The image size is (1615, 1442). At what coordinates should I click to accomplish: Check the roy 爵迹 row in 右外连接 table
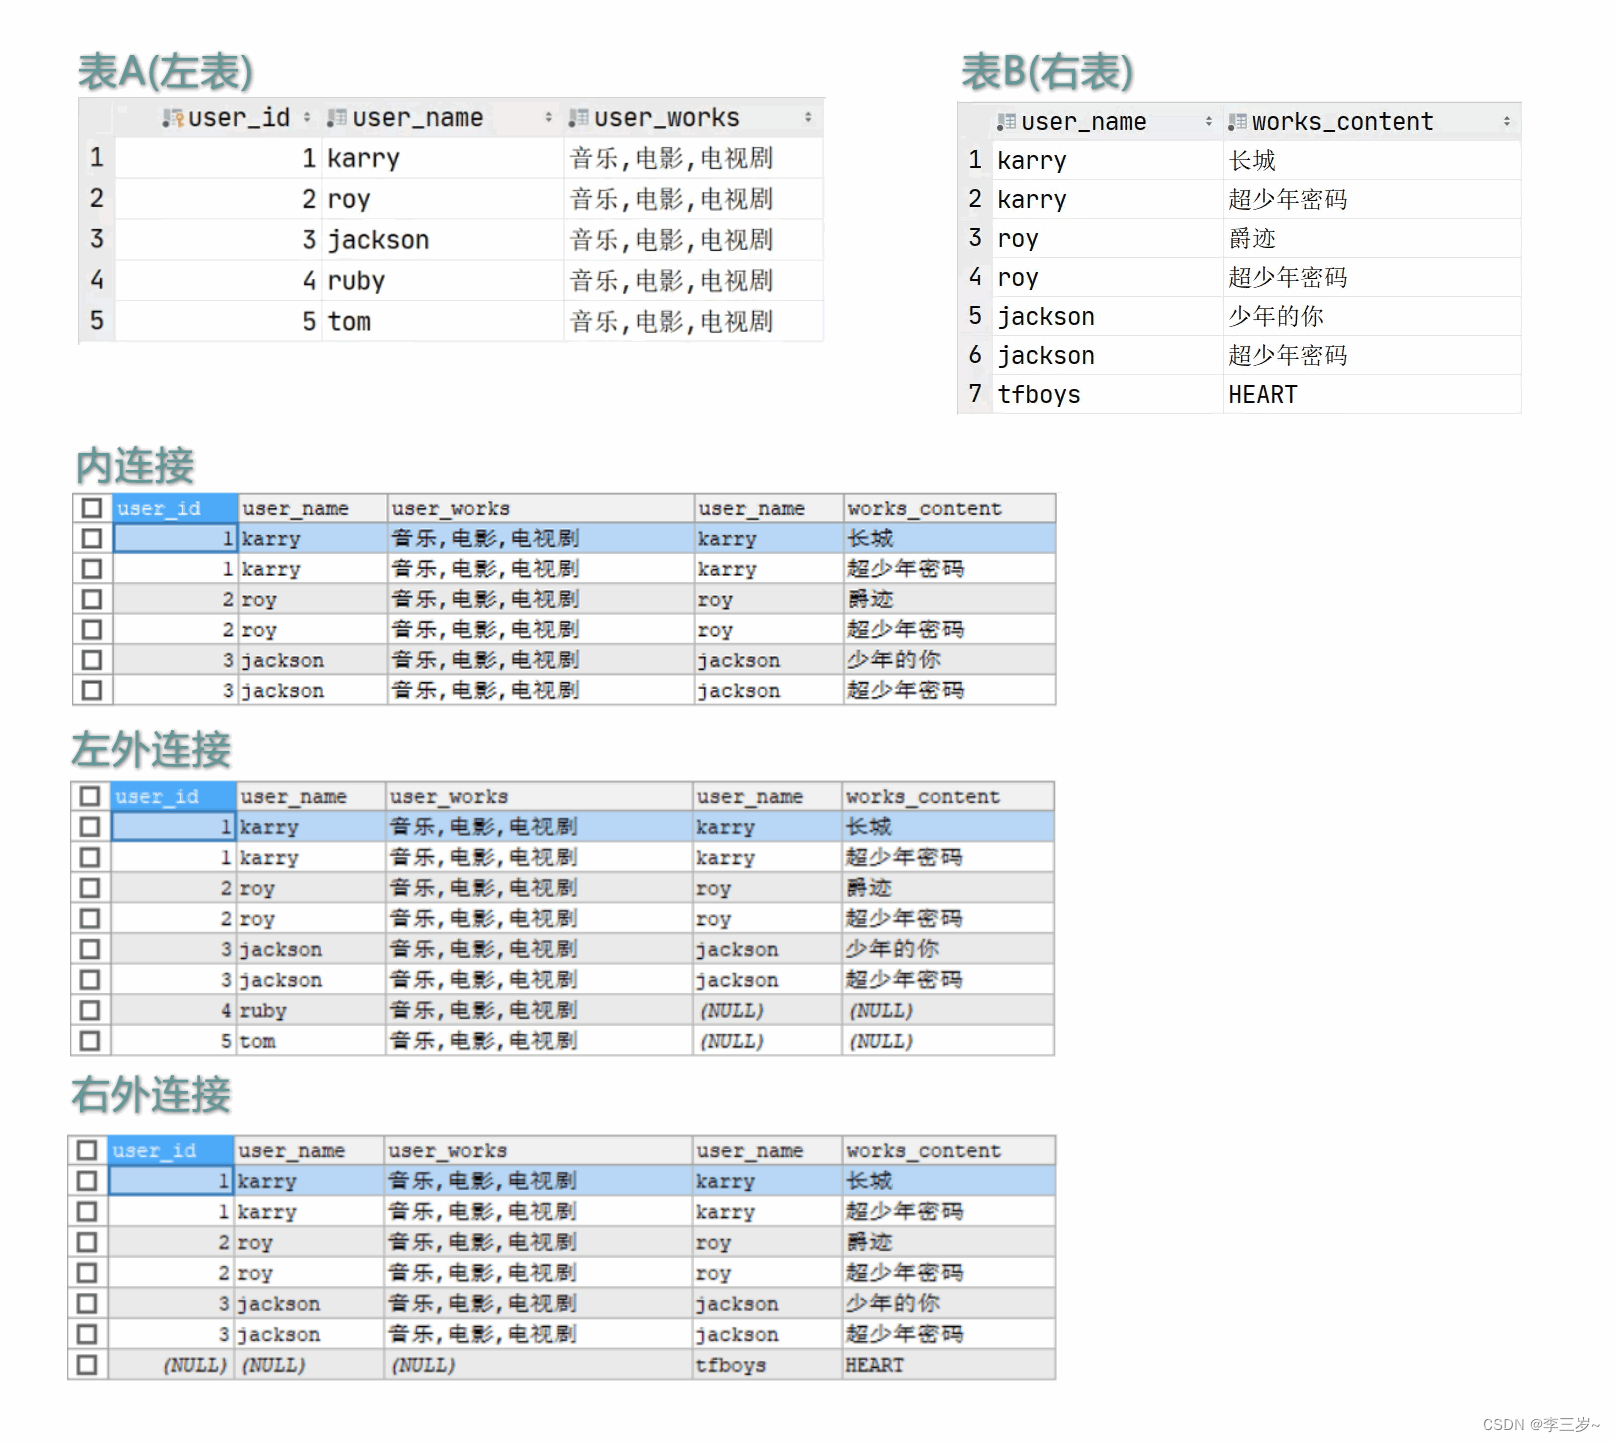point(87,1242)
